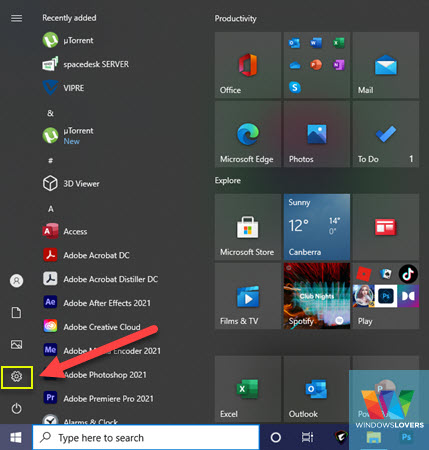
Task: Expand the Start menu hamburger button
Action: (x=16, y=18)
